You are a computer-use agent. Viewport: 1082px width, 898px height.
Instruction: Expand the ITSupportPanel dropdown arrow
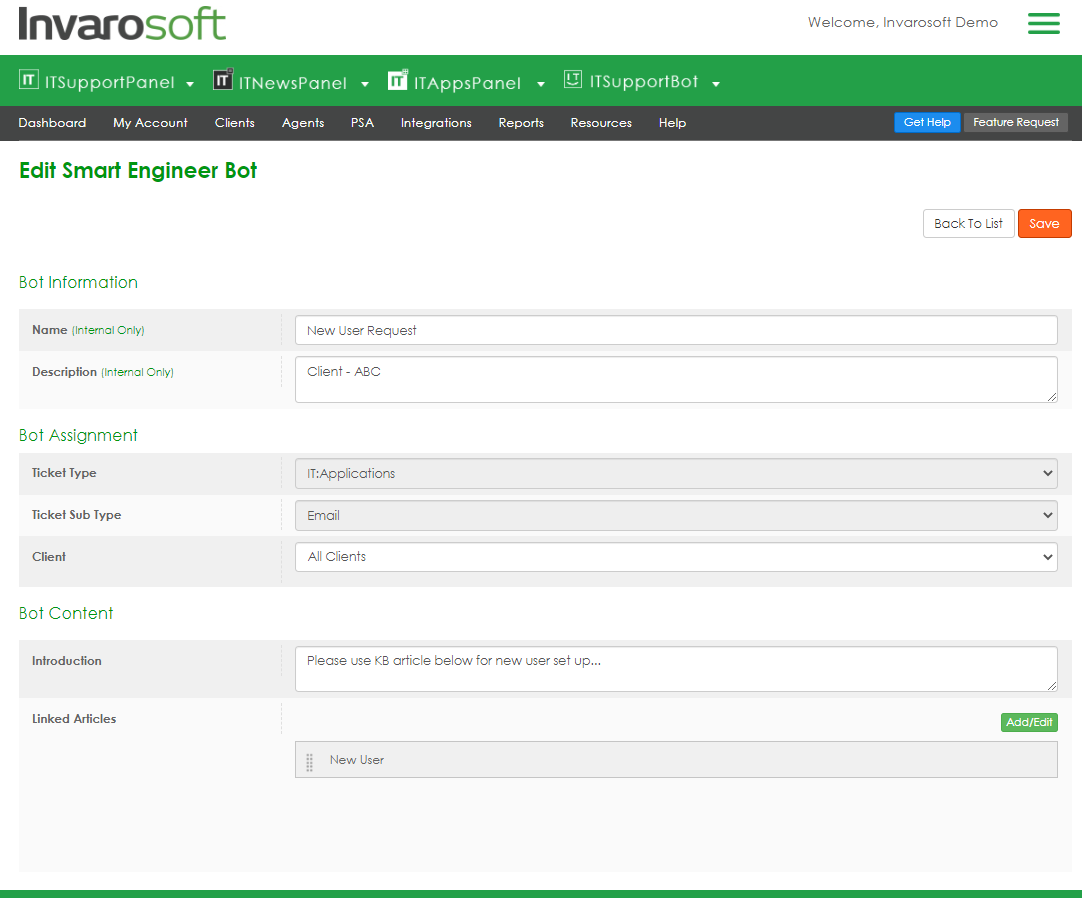pos(190,84)
